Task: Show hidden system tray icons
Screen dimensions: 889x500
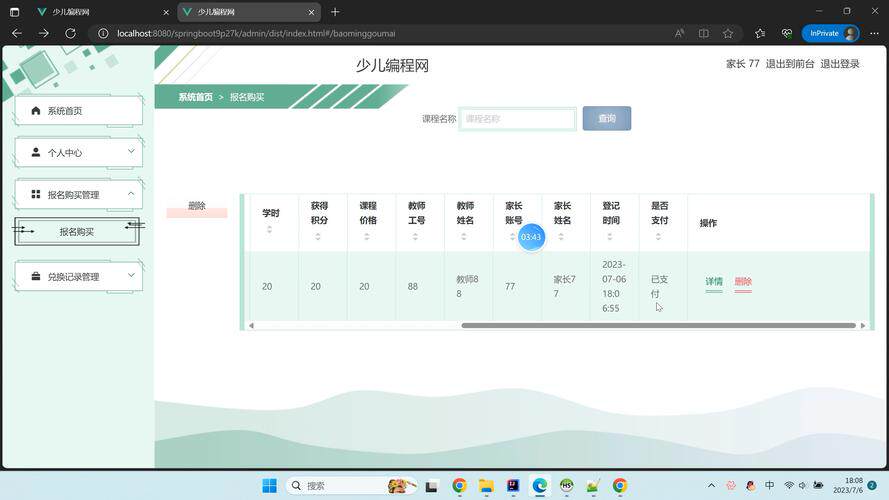Action: click(x=711, y=486)
